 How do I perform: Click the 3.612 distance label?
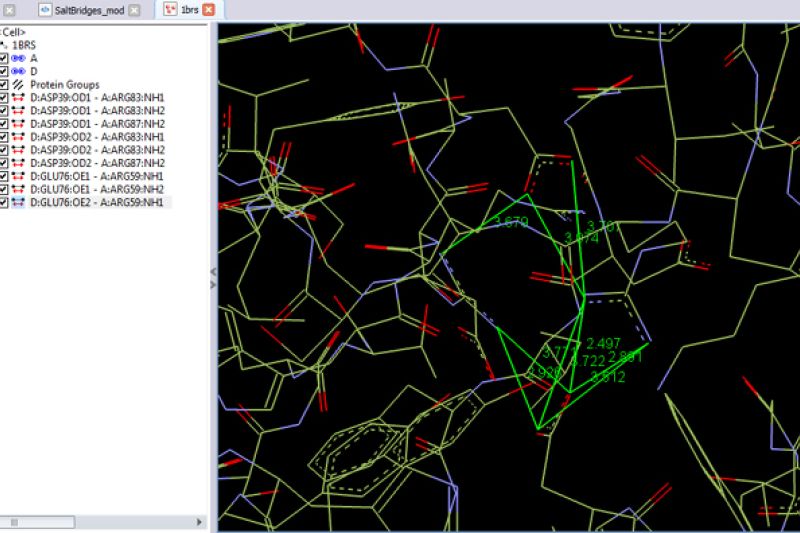click(608, 377)
